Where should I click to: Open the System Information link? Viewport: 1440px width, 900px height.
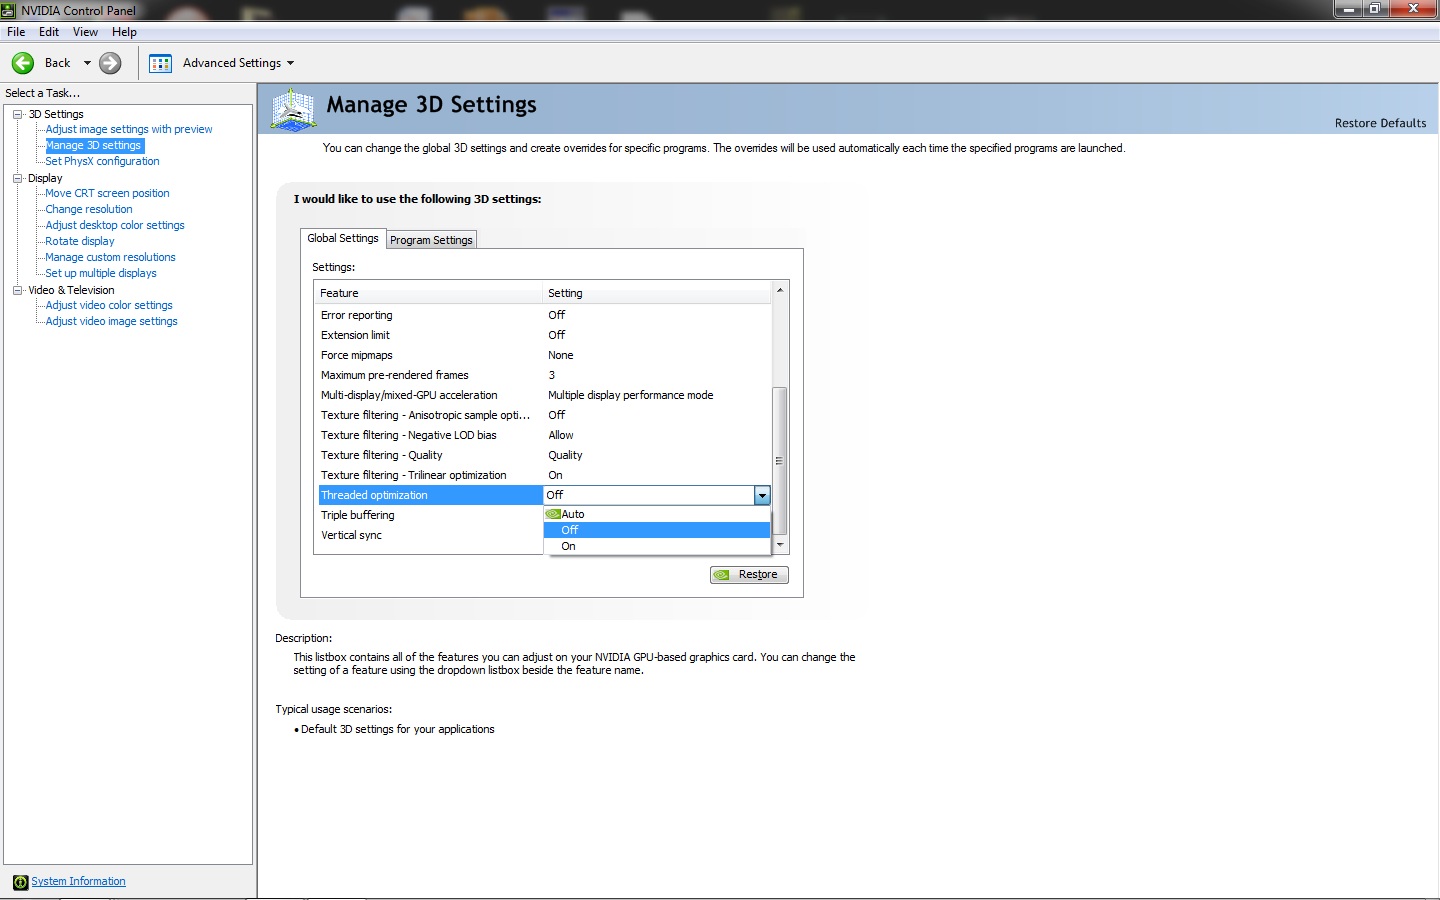click(78, 881)
